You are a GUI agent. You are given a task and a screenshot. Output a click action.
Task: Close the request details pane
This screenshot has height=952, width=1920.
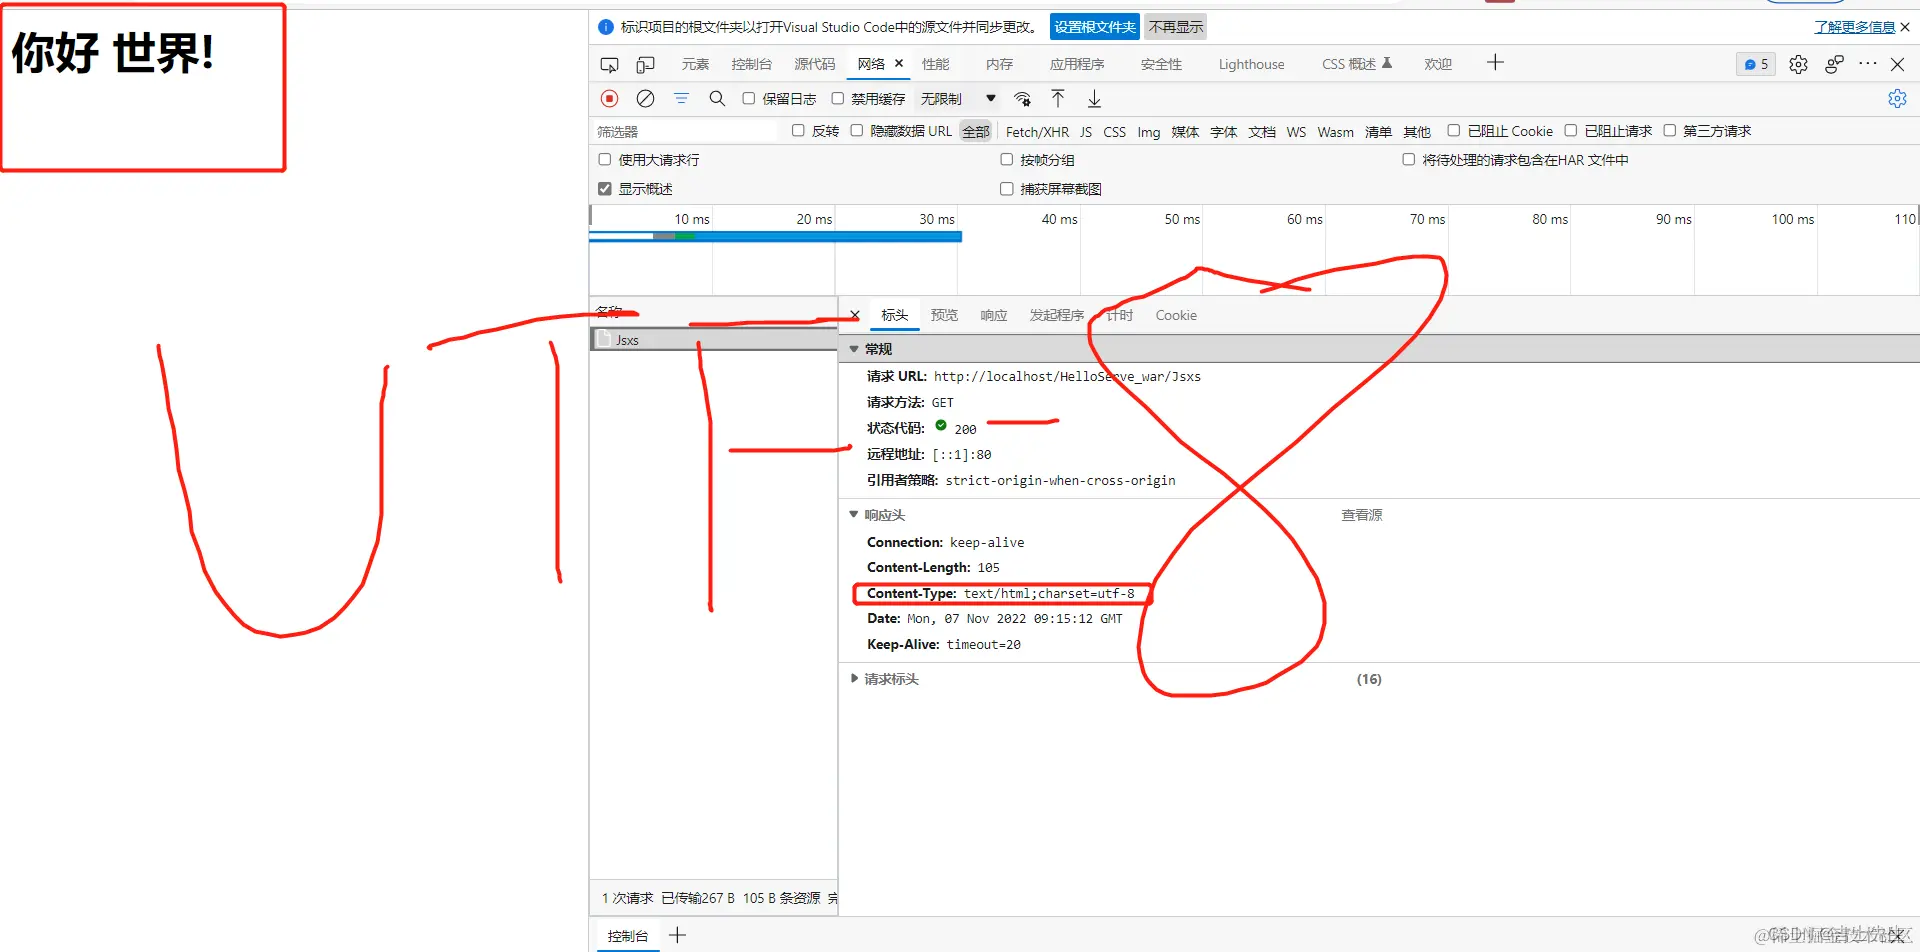coord(855,315)
